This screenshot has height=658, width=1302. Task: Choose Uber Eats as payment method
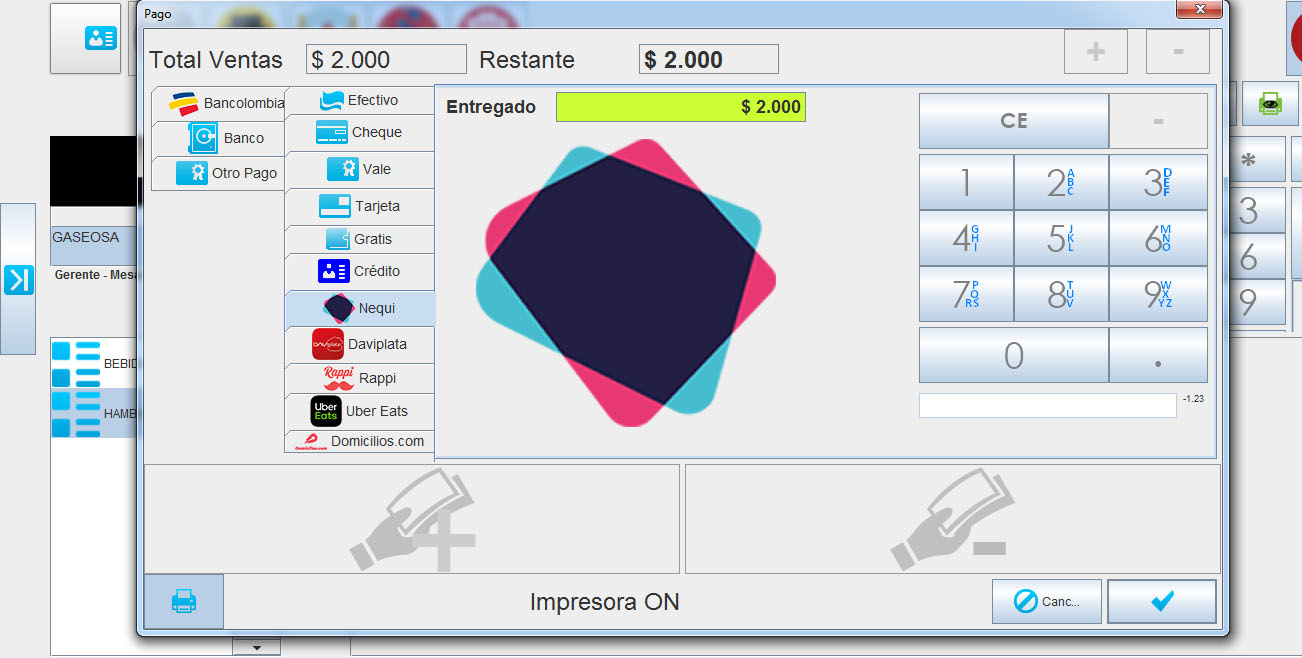(x=360, y=411)
